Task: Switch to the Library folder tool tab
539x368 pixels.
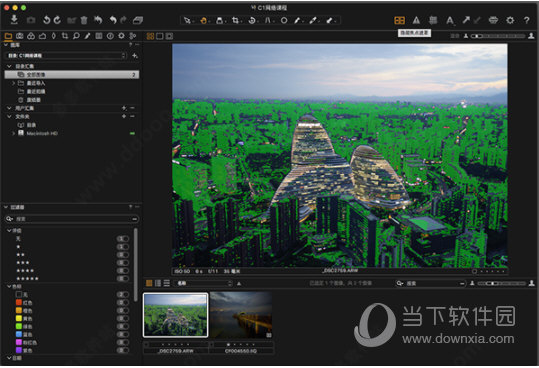Action: [8, 36]
